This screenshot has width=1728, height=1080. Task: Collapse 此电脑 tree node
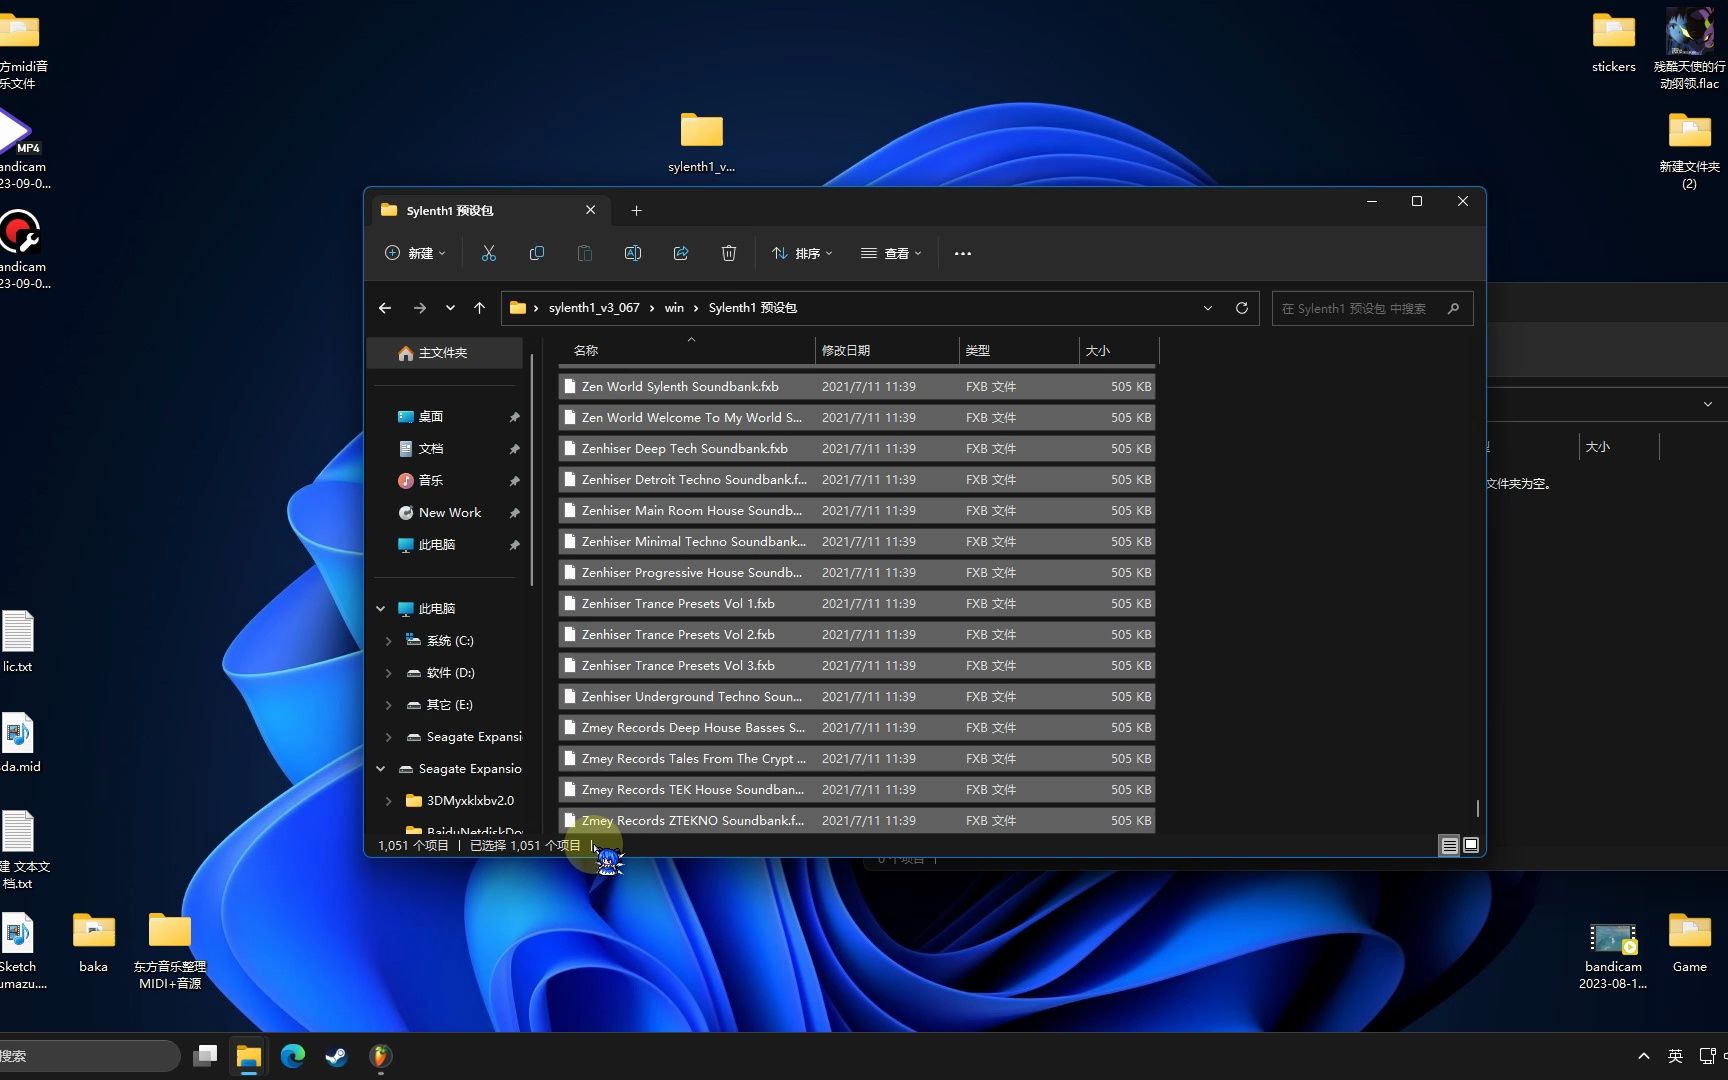[x=380, y=609]
